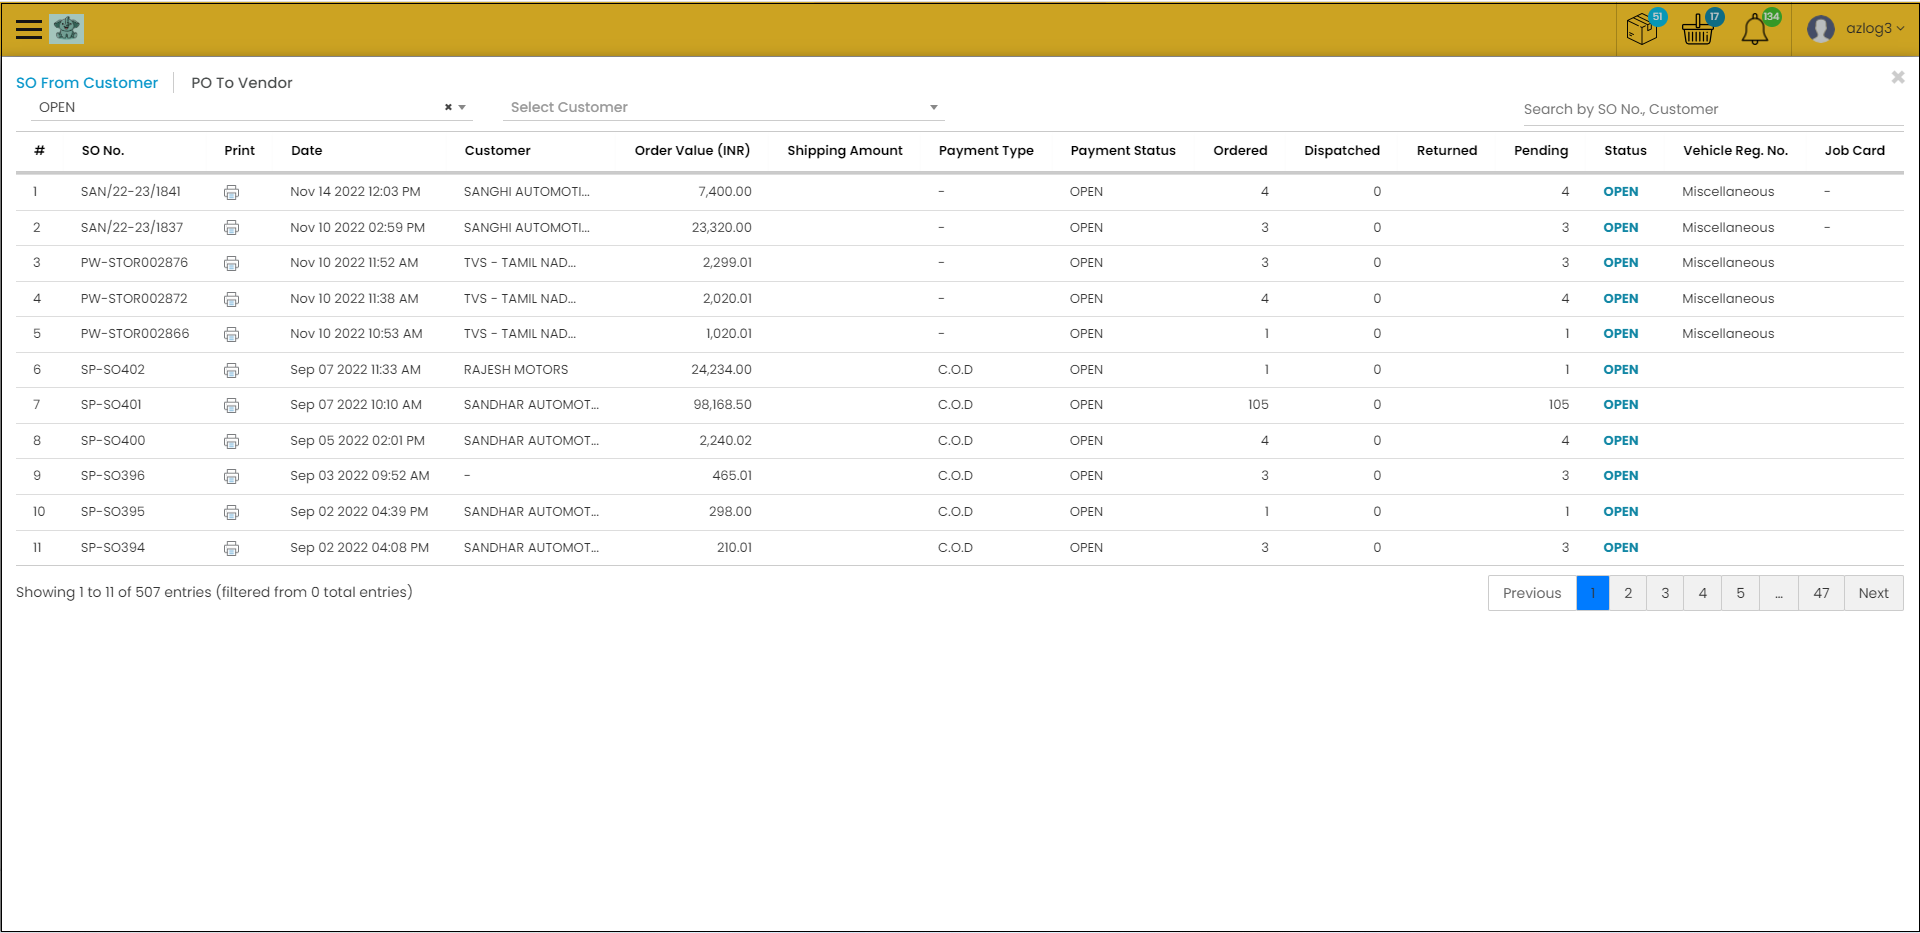Screen dimensions: 1920x933
Task: Expand the azlog3 user menu
Action: tap(1875, 28)
